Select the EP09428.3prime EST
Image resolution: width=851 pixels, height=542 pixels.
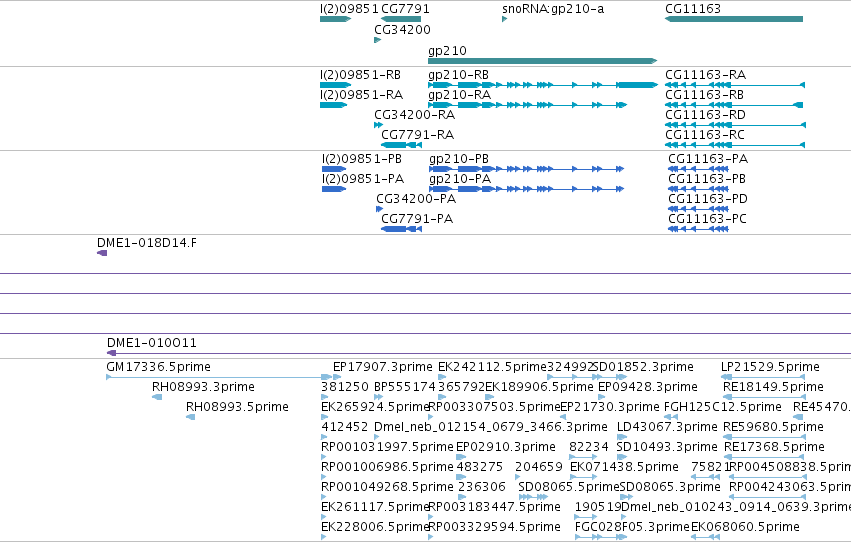[x=601, y=397]
